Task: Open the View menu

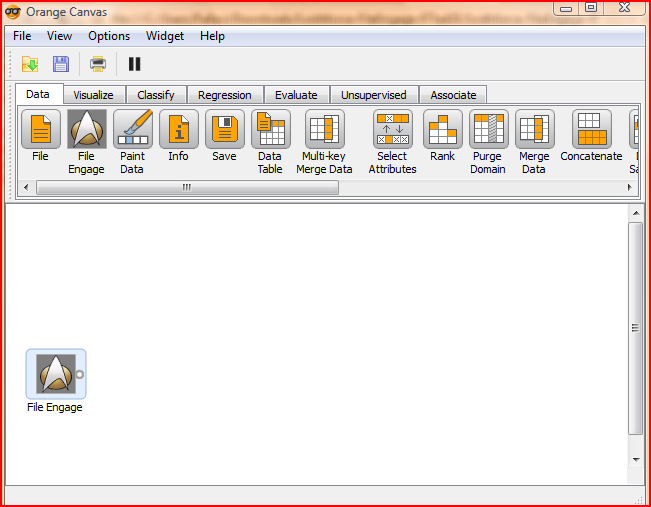Action: (x=59, y=36)
